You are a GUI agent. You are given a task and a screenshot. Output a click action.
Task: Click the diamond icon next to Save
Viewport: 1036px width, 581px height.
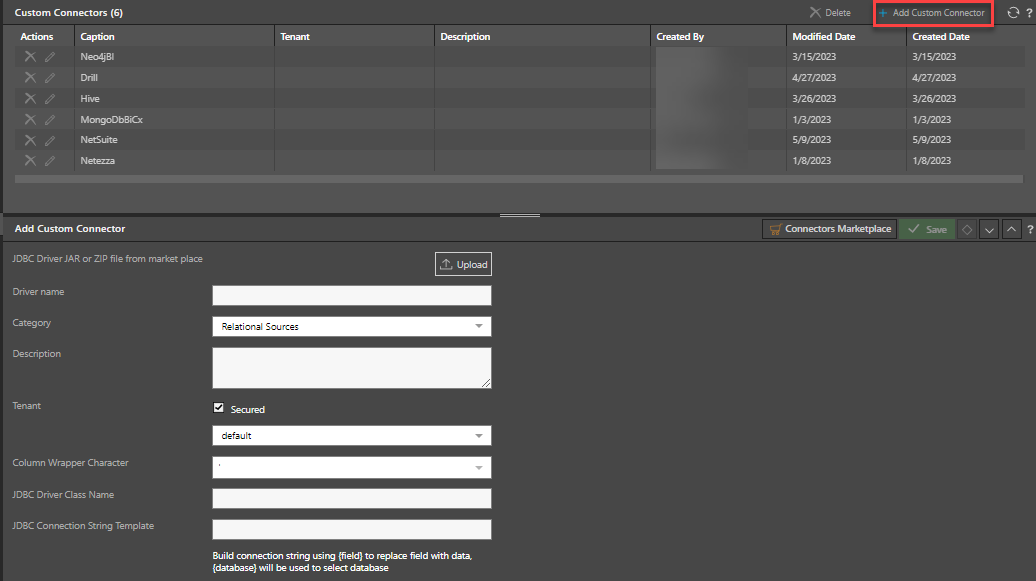(967, 229)
